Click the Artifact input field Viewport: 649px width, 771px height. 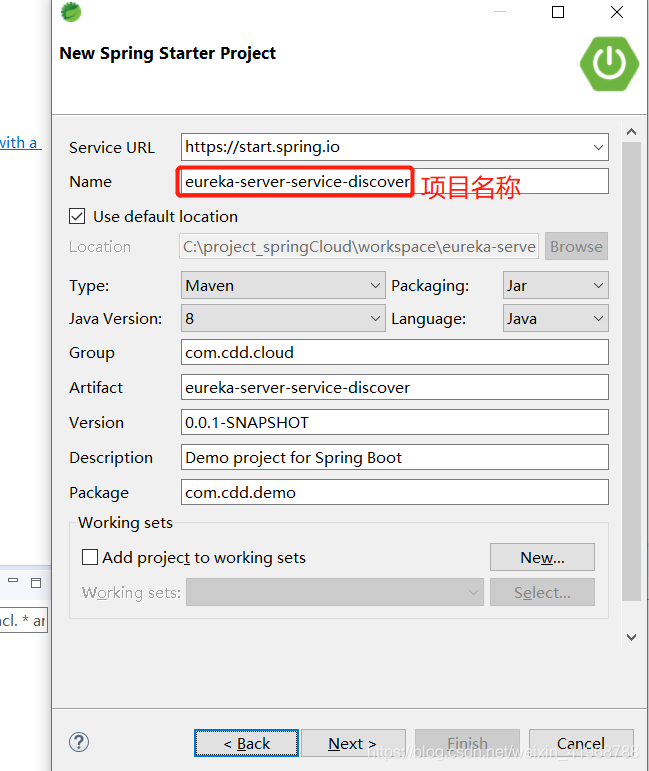point(394,387)
